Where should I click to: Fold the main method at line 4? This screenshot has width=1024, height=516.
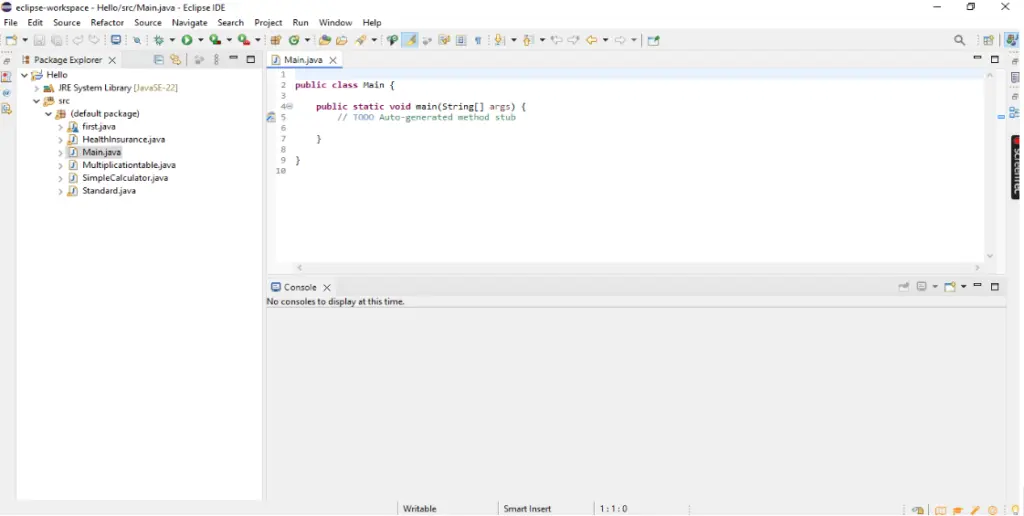tap(289, 106)
